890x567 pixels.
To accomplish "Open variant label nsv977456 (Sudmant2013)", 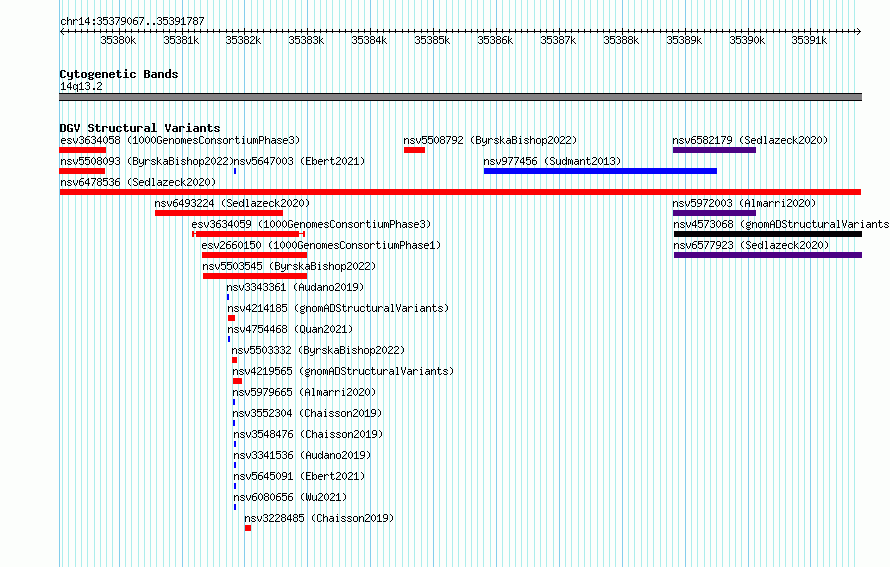I will (552, 161).
